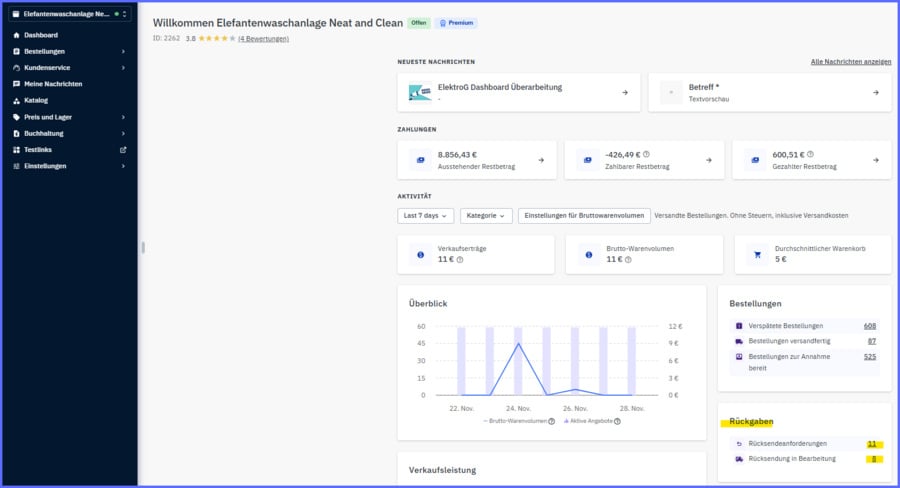Open the Dashboard home icon

point(16,35)
